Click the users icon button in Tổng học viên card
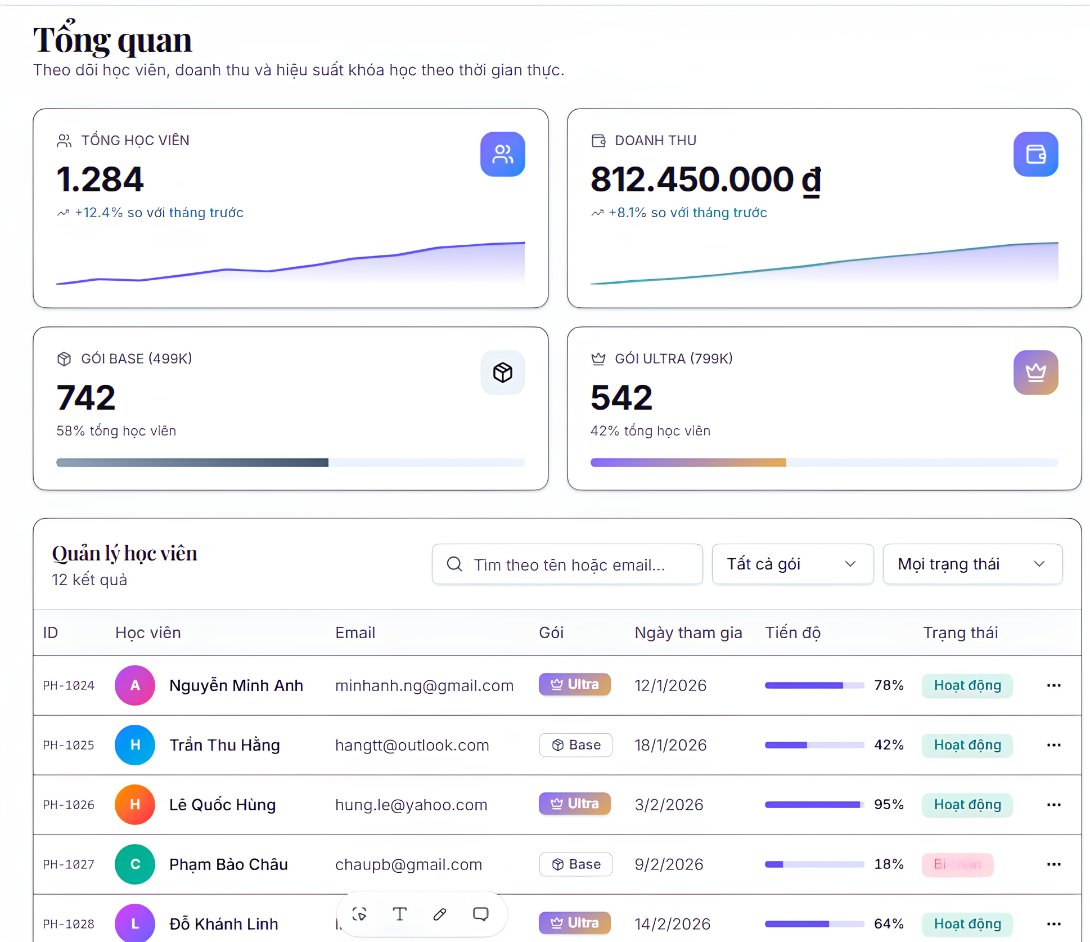Screen dimensions: 1090x942 pos(502,154)
